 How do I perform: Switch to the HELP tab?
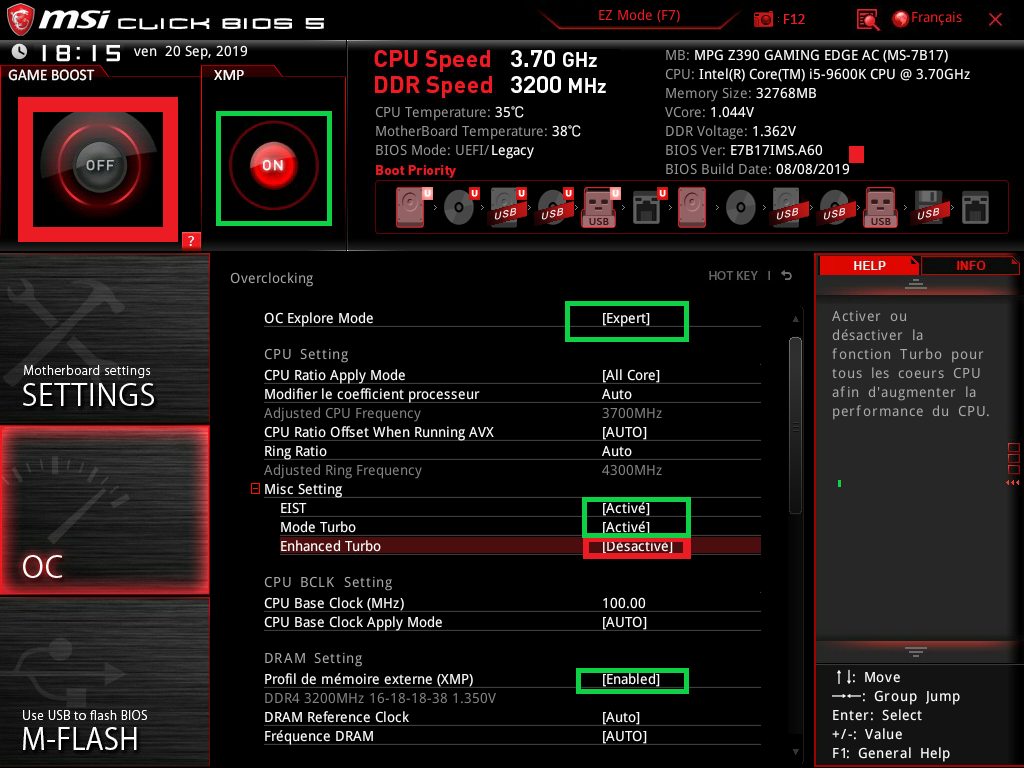coord(869,266)
